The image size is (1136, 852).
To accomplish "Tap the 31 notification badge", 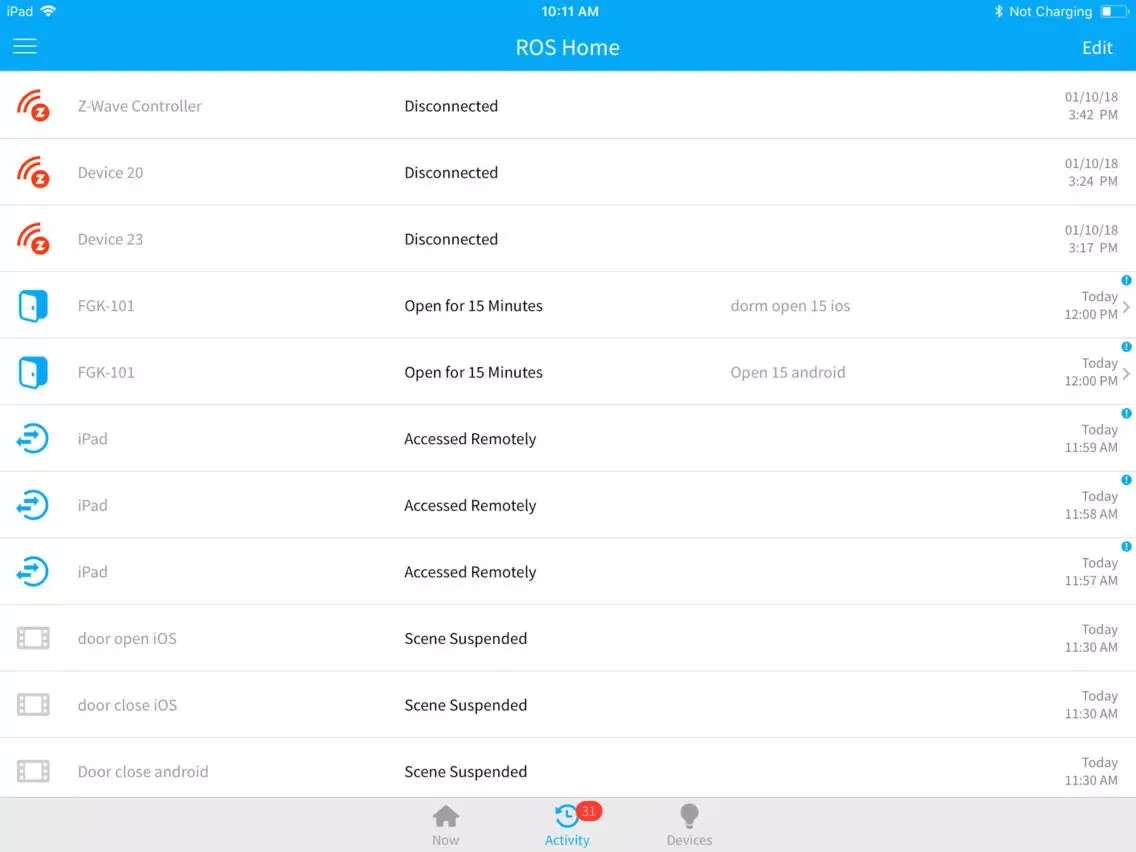I will pos(588,812).
